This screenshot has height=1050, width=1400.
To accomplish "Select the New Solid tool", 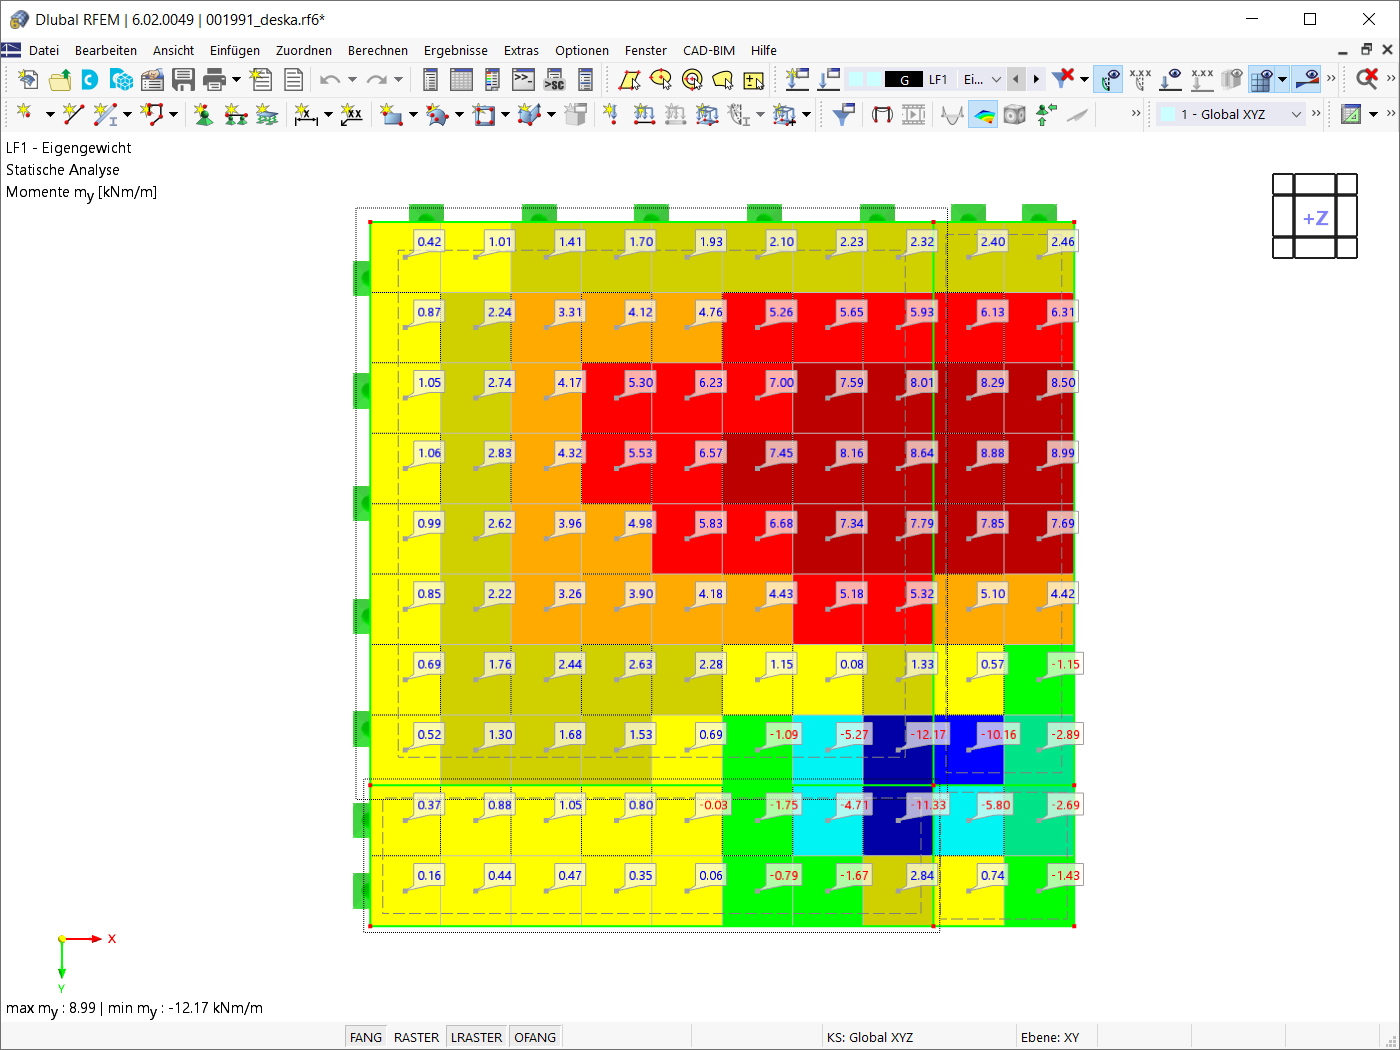I will click(530, 114).
